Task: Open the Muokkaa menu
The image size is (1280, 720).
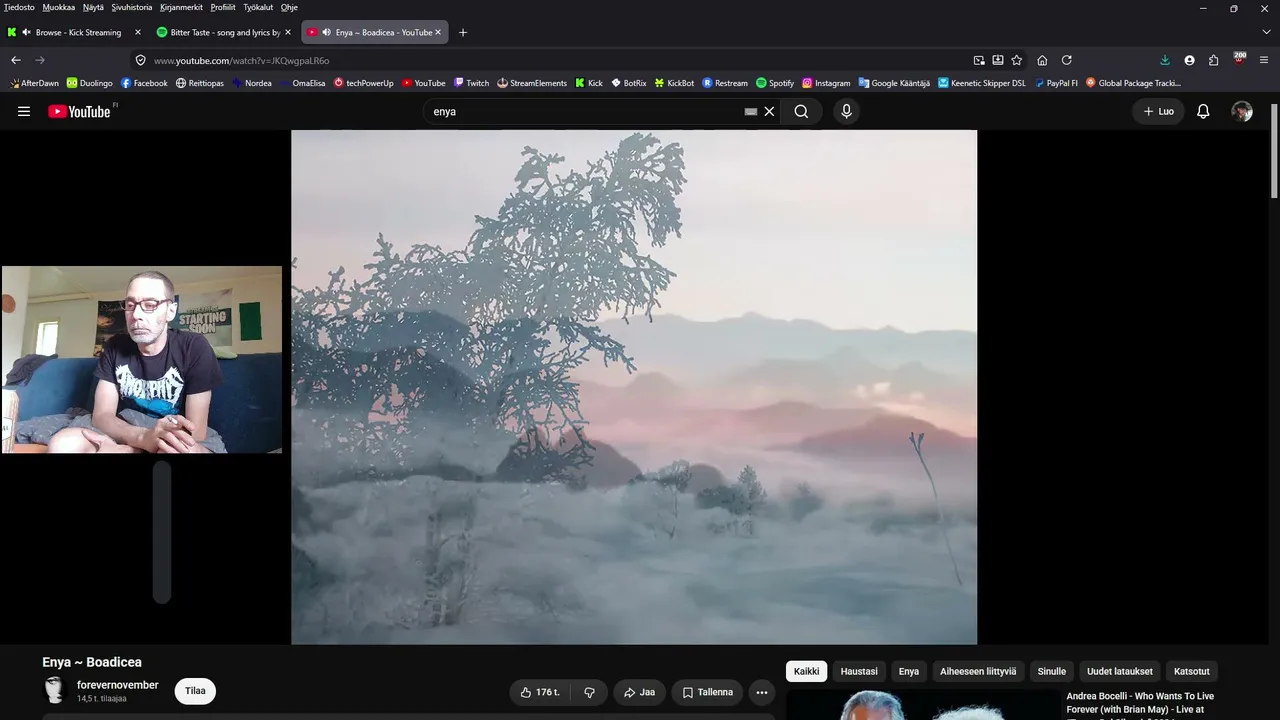Action: [58, 7]
